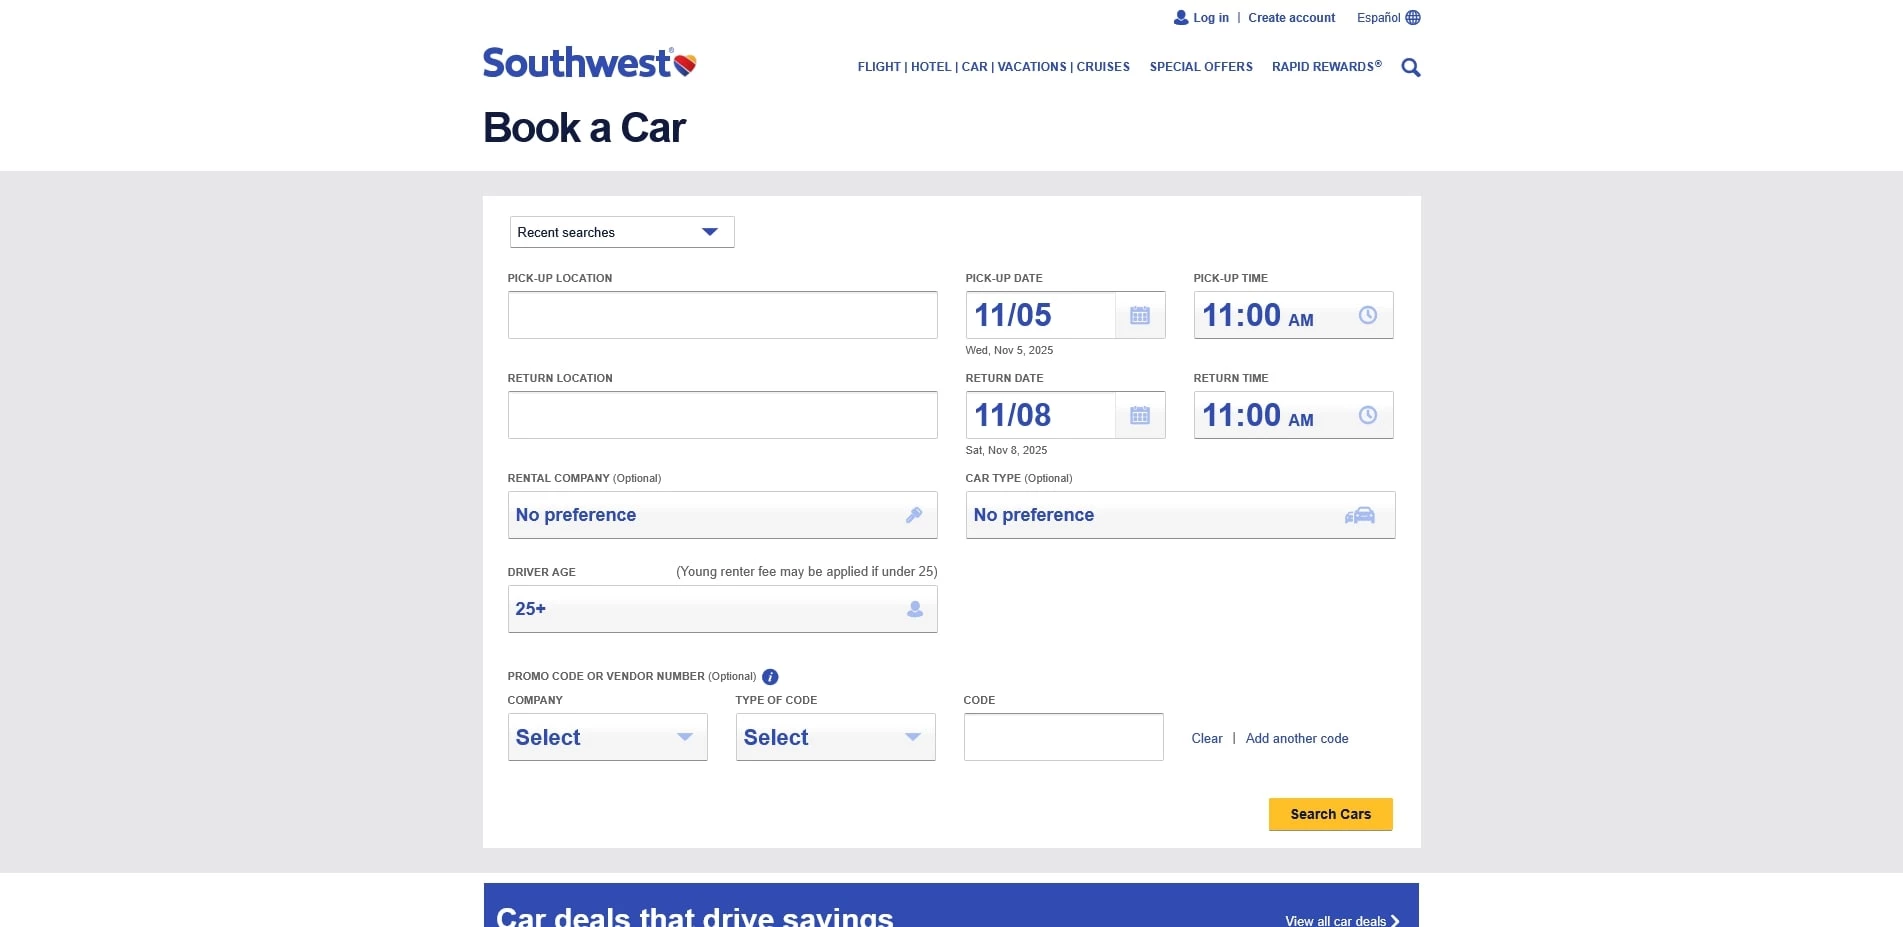Click the clock icon for pick-up time

coord(1367,314)
